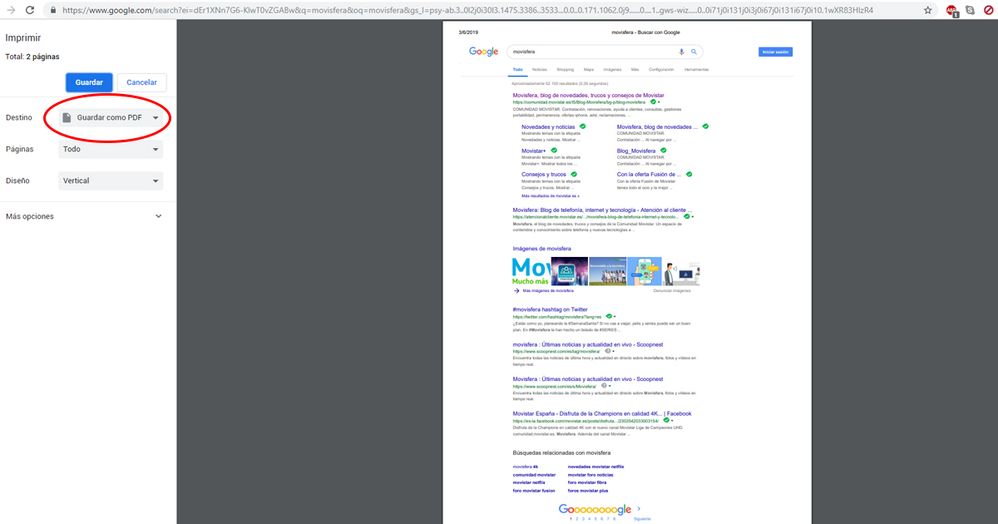Open the gray Skype extension icon

click(970, 10)
